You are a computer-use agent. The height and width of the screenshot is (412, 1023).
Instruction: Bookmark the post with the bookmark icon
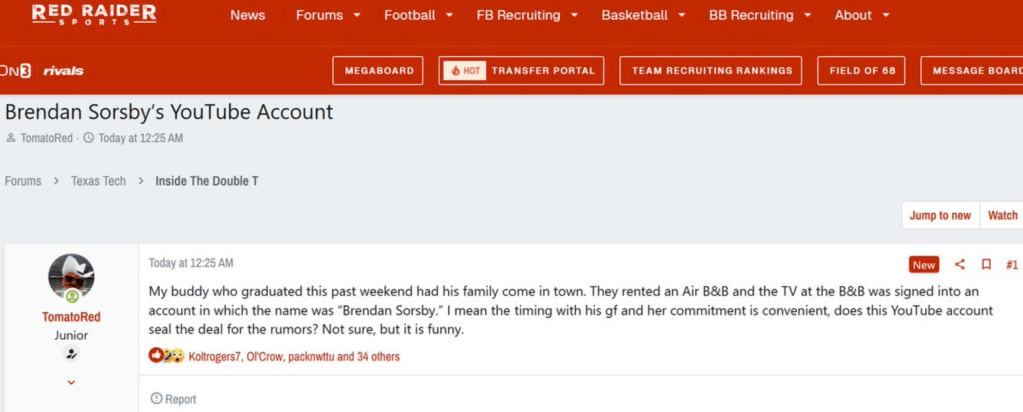tap(986, 265)
